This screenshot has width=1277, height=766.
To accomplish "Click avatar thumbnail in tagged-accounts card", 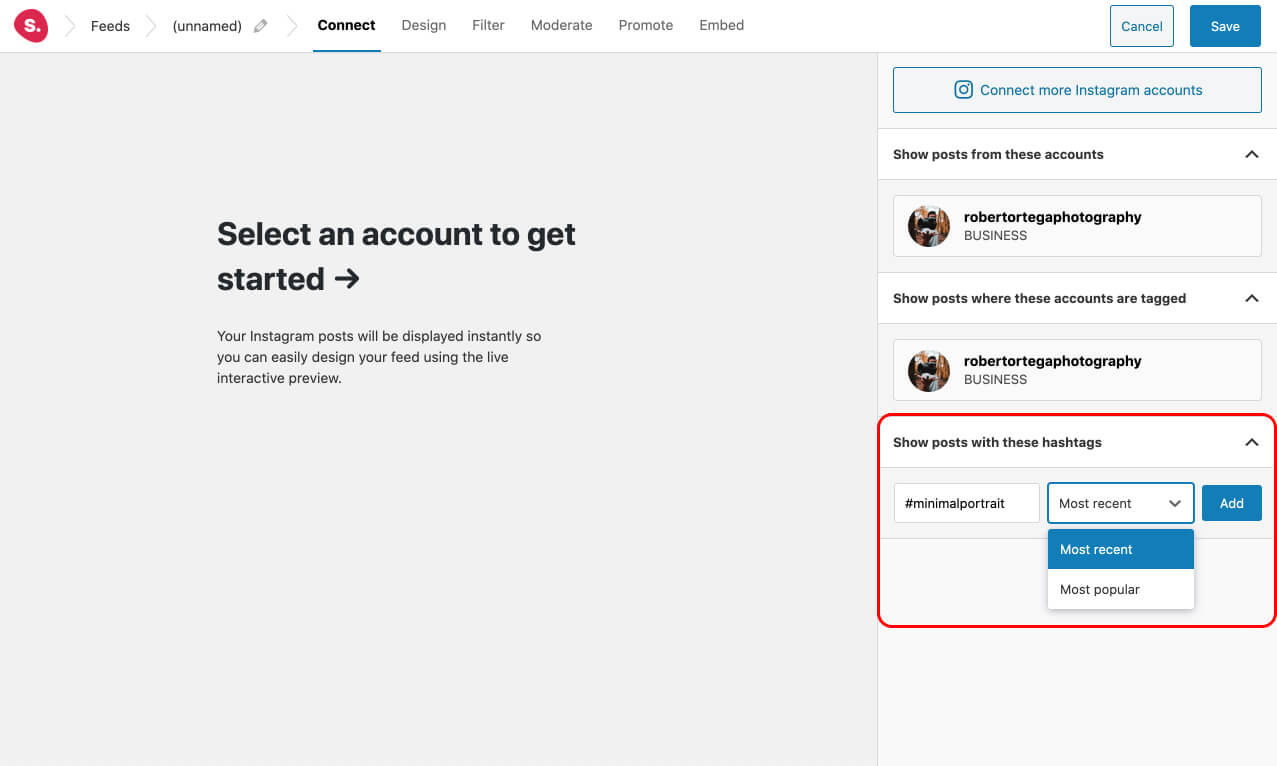I will (x=929, y=370).
